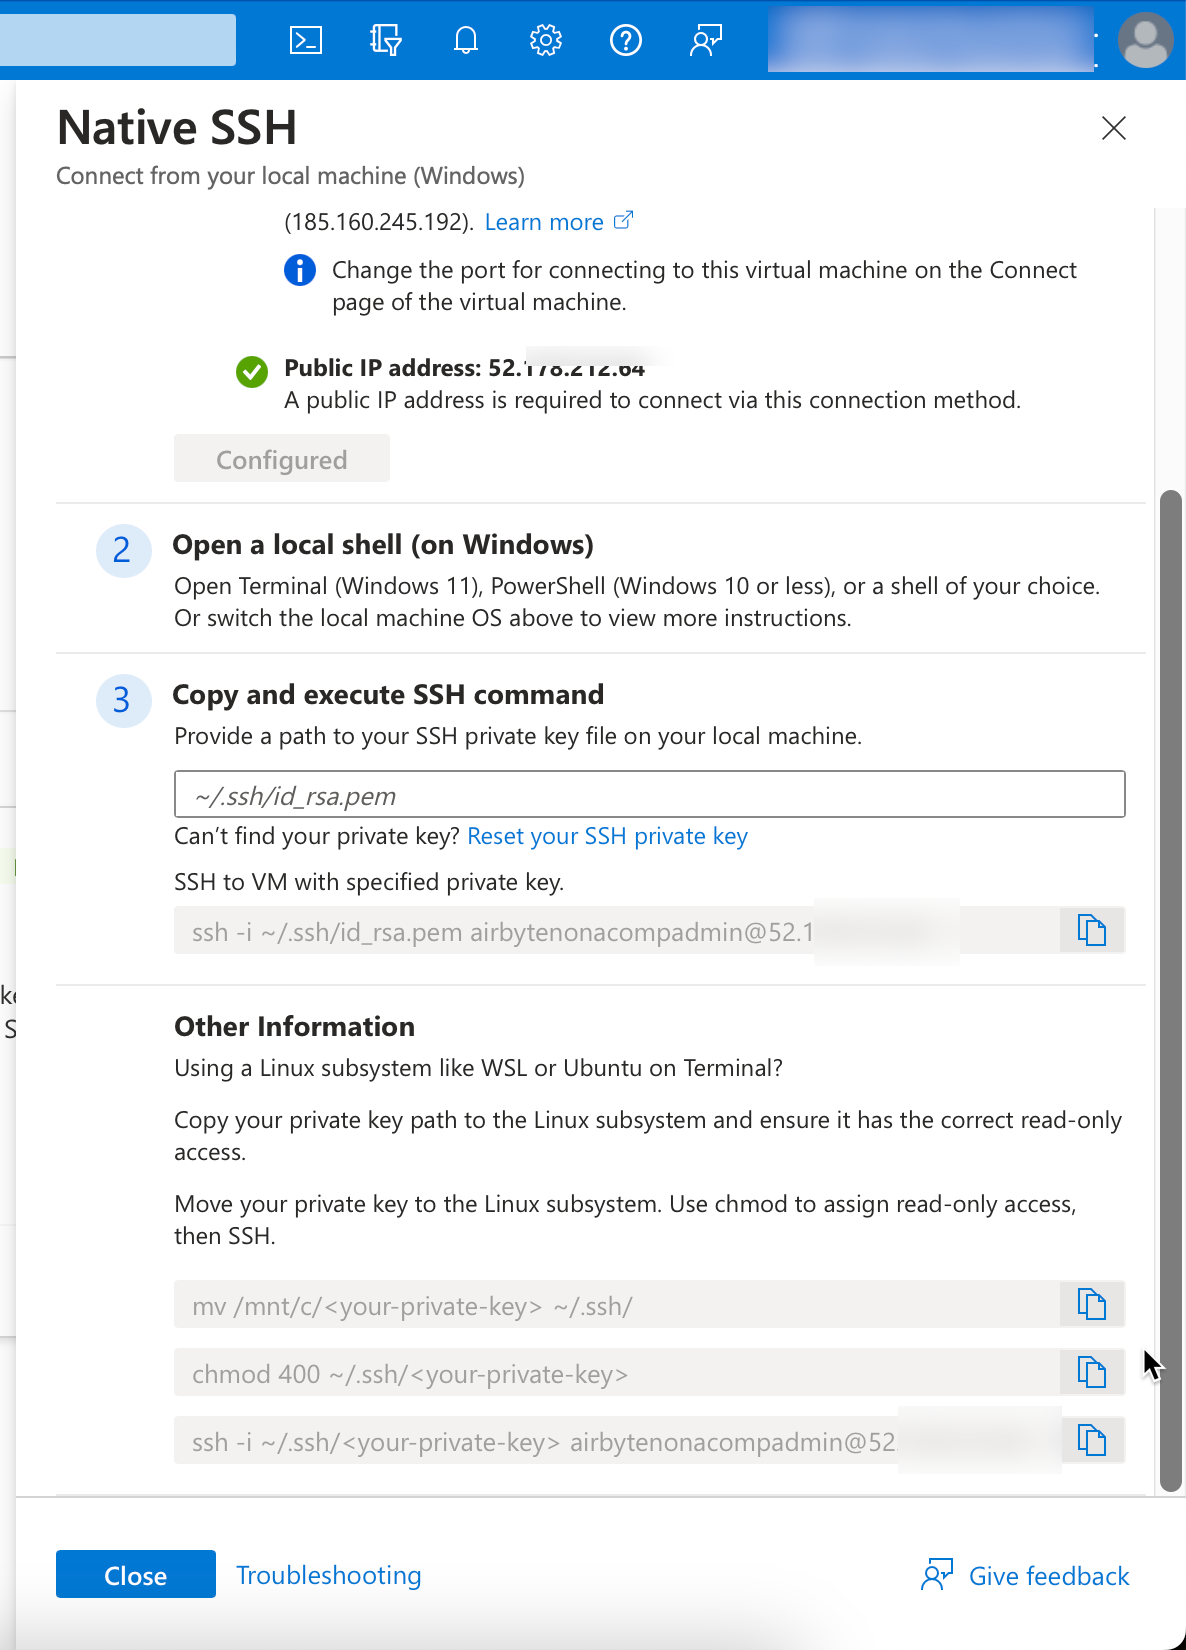Open Cloud Shell from the top bar
This screenshot has height=1650, width=1186.
[x=305, y=40]
